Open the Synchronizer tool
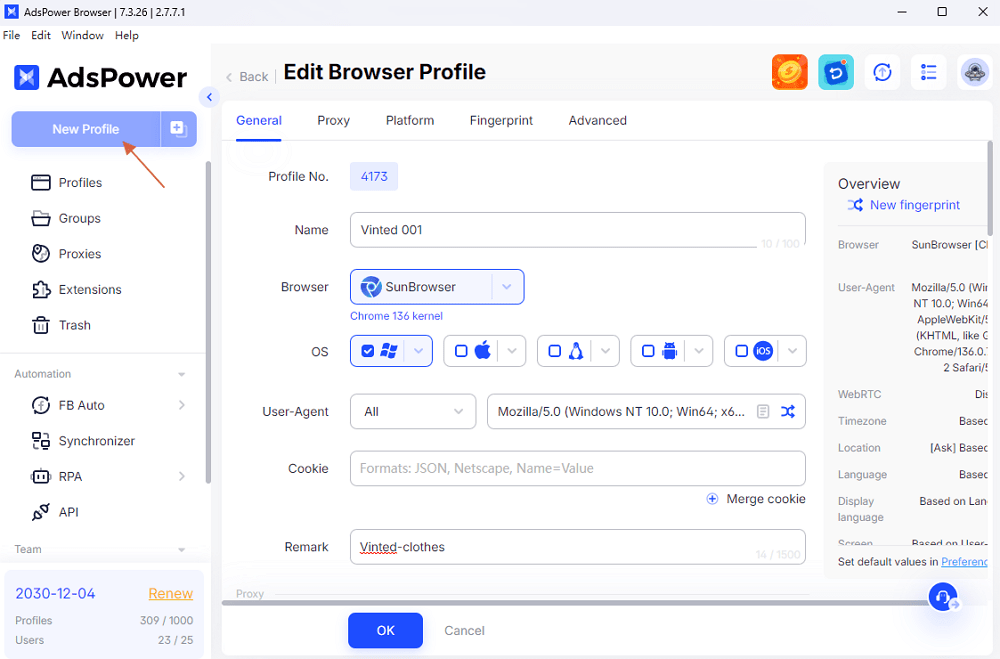The width and height of the screenshot is (1000, 659). (83, 441)
